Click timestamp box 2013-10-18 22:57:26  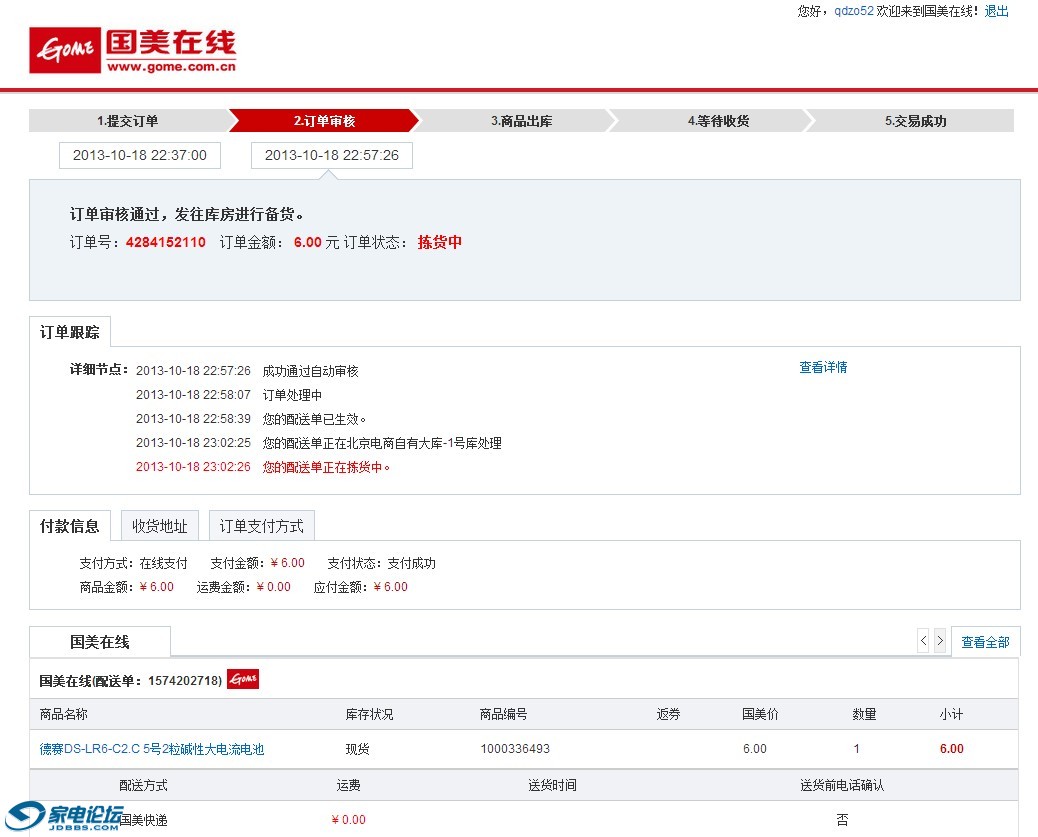[x=332, y=155]
